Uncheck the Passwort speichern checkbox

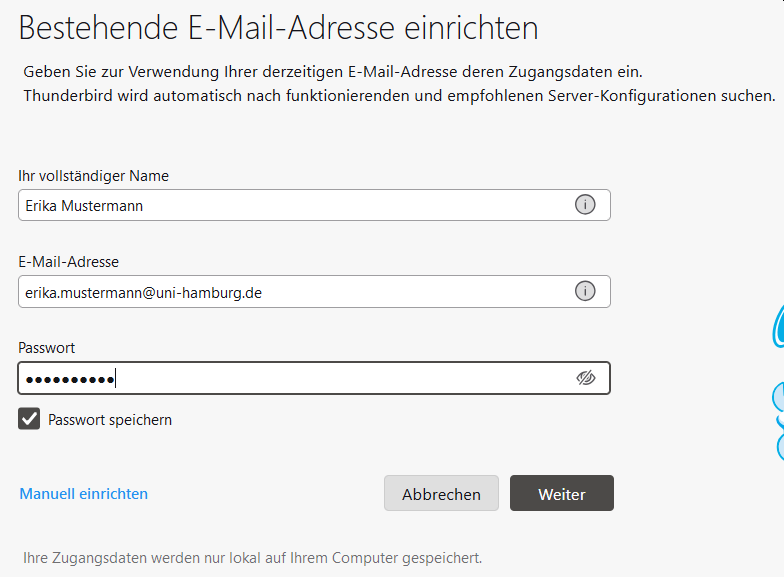[x=29, y=418]
